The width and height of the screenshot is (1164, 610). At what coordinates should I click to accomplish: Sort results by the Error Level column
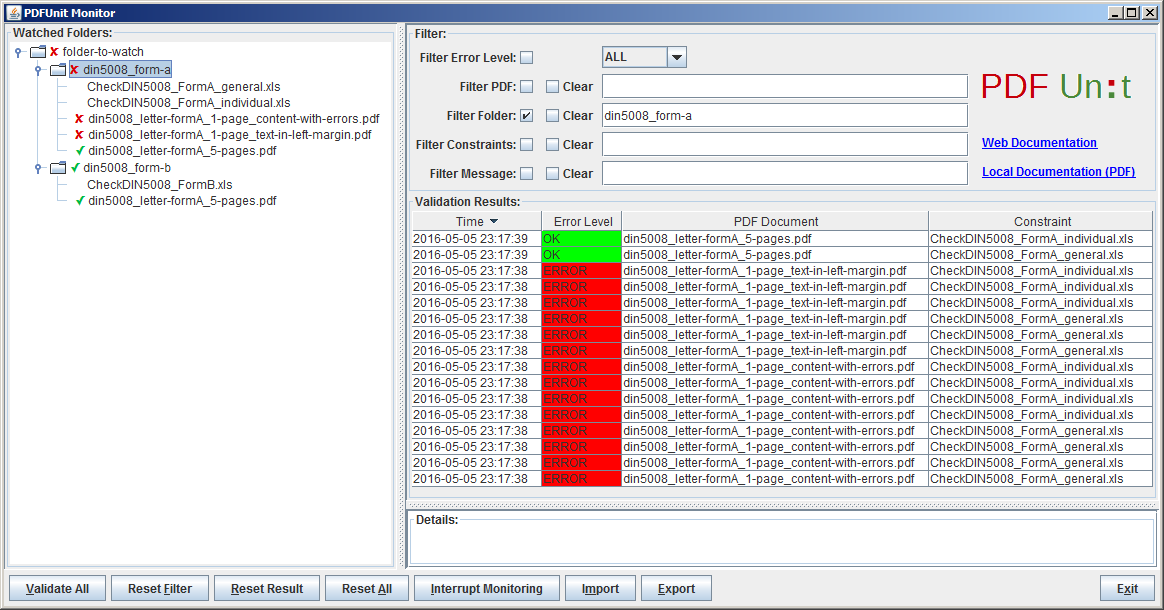click(x=583, y=222)
